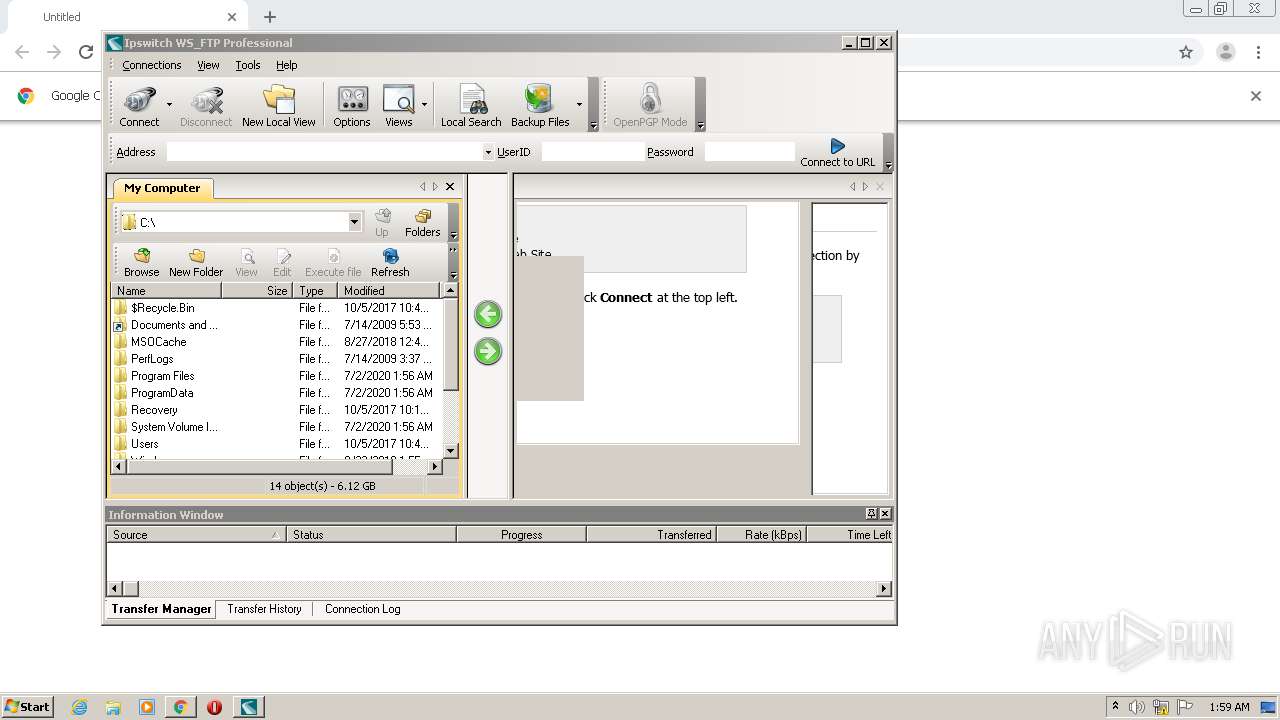Switch to the Transfer Manager tab
The width and height of the screenshot is (1280, 720).
[x=161, y=609]
